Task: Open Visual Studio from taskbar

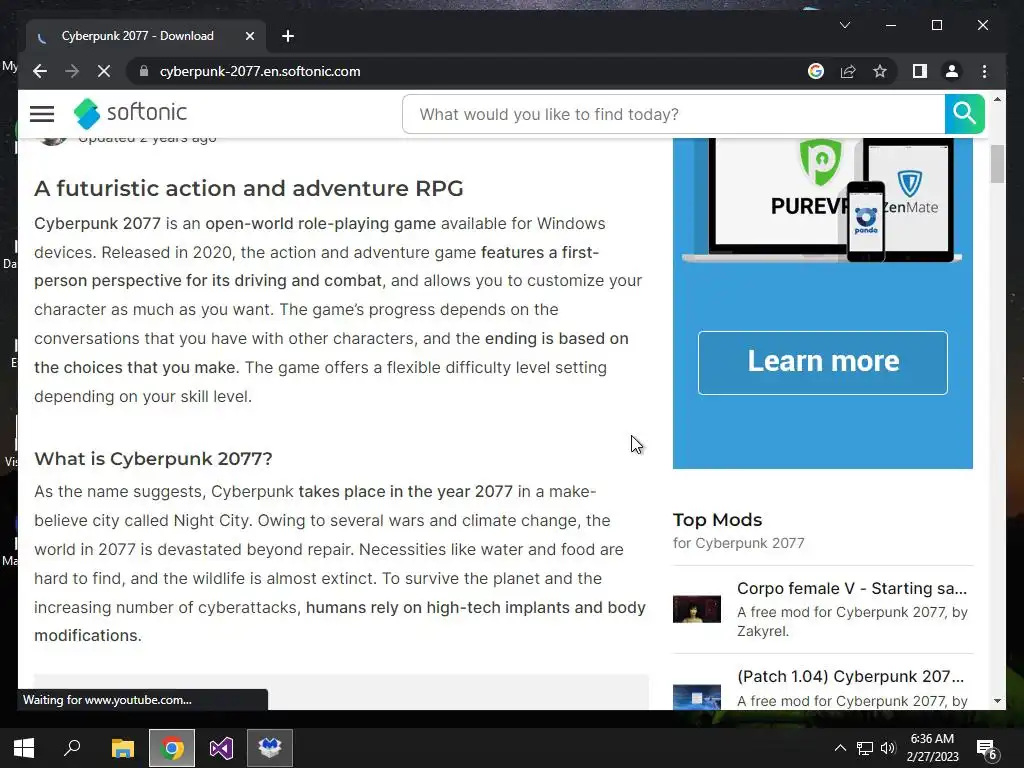Action: click(221, 748)
